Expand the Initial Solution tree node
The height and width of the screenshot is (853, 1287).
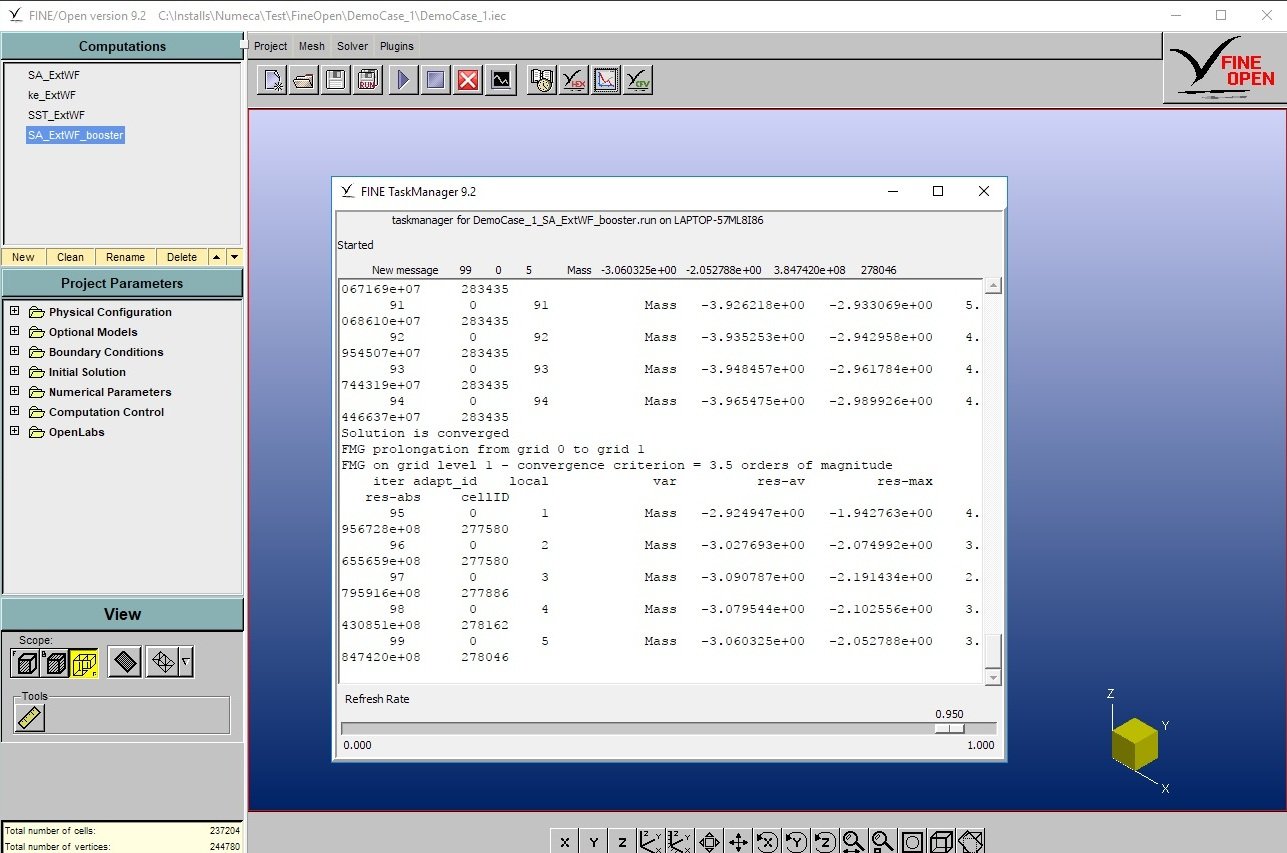coord(14,371)
